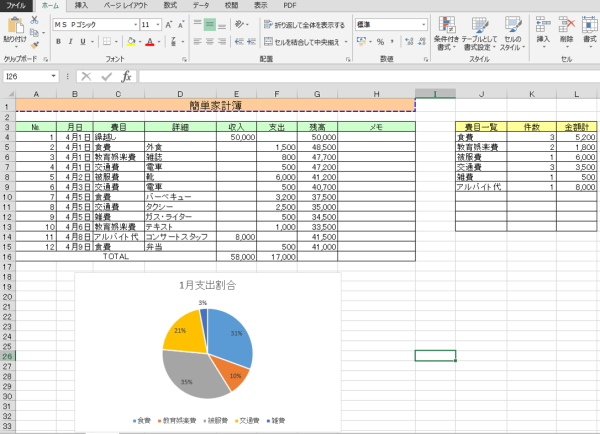
Task: Apply the yellow fill color bucket
Action: point(131,42)
